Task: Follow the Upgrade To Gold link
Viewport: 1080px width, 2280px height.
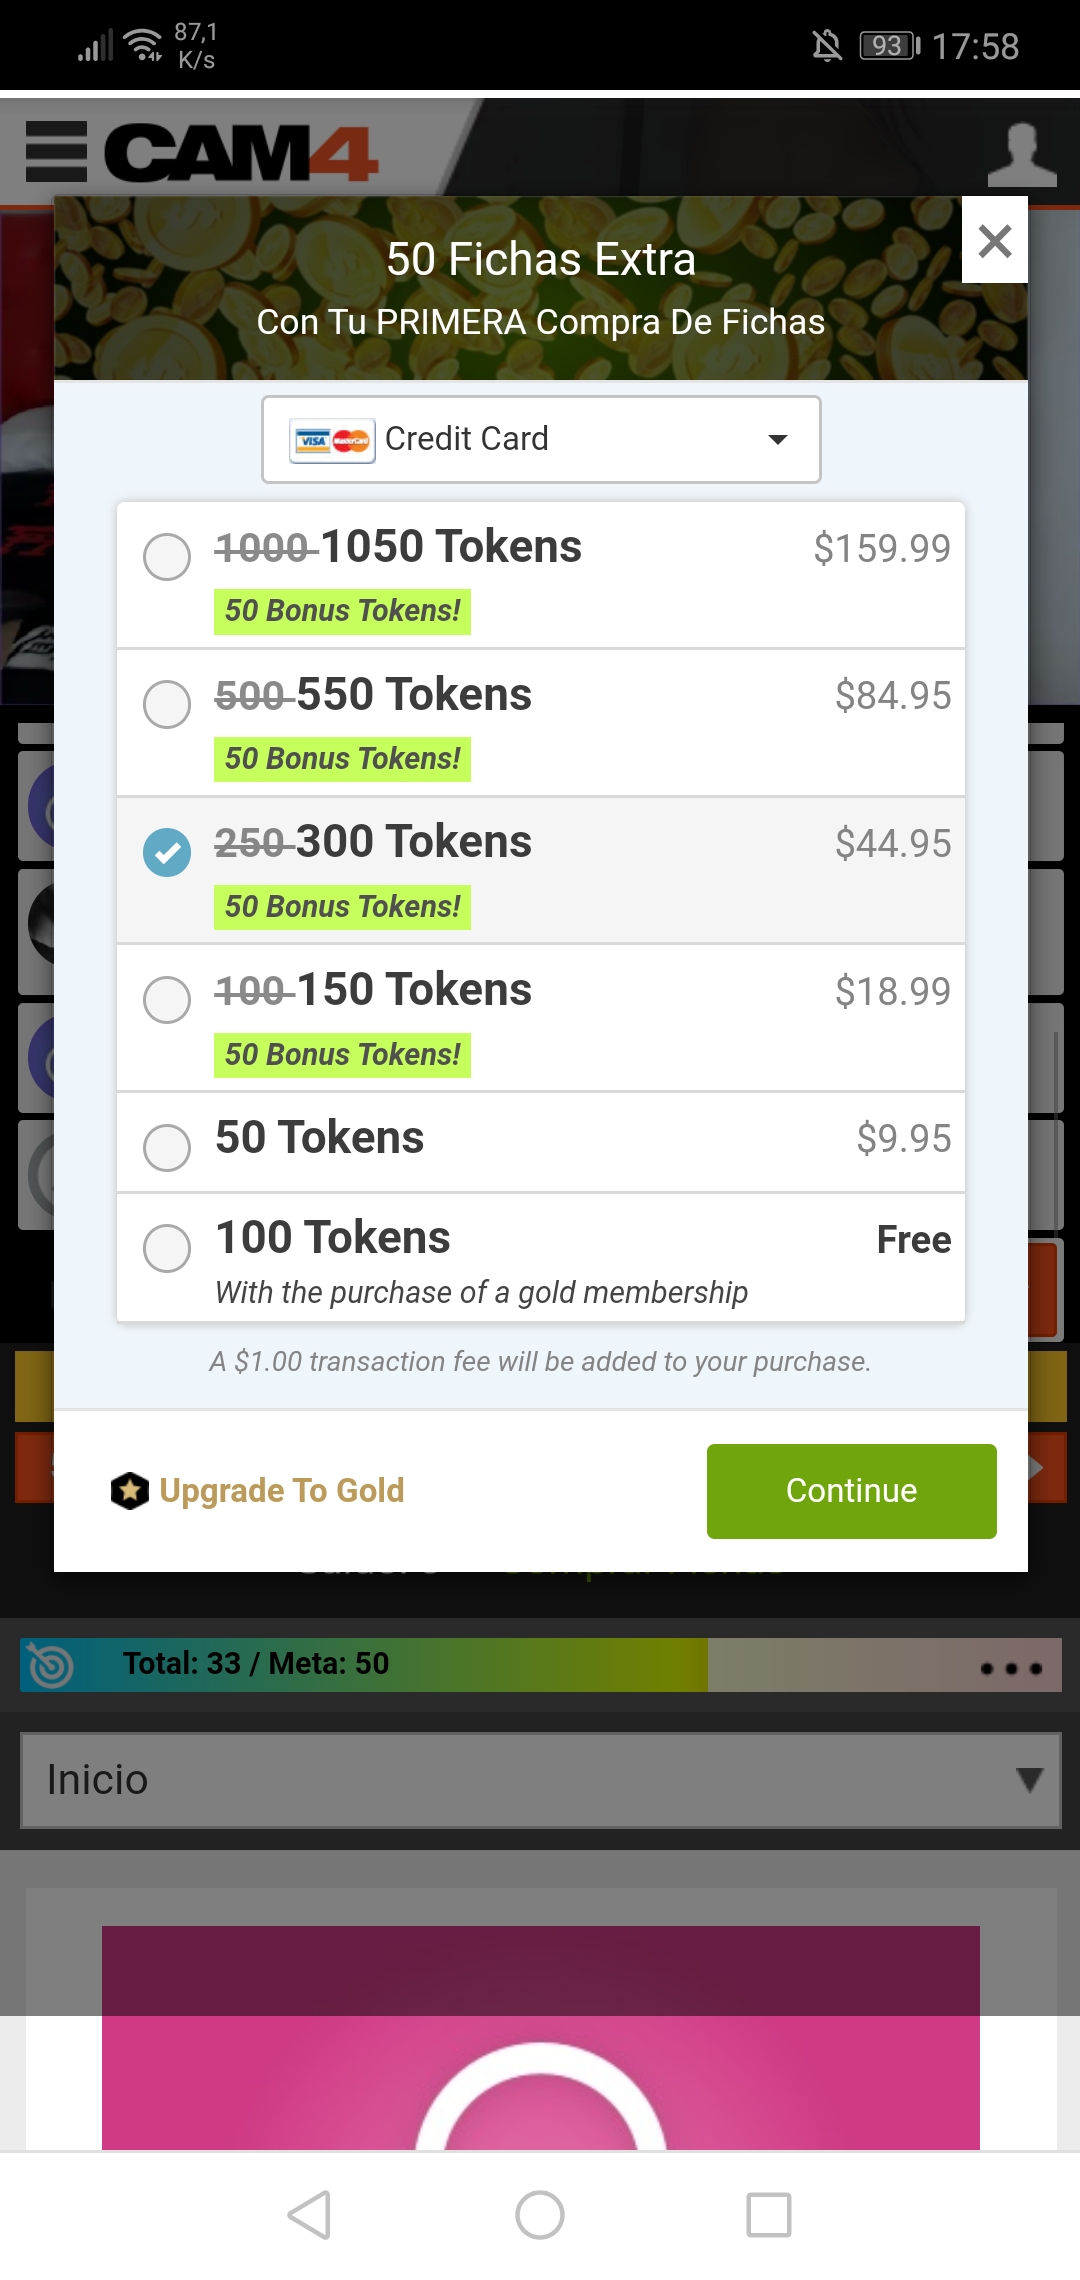Action: tap(281, 1491)
